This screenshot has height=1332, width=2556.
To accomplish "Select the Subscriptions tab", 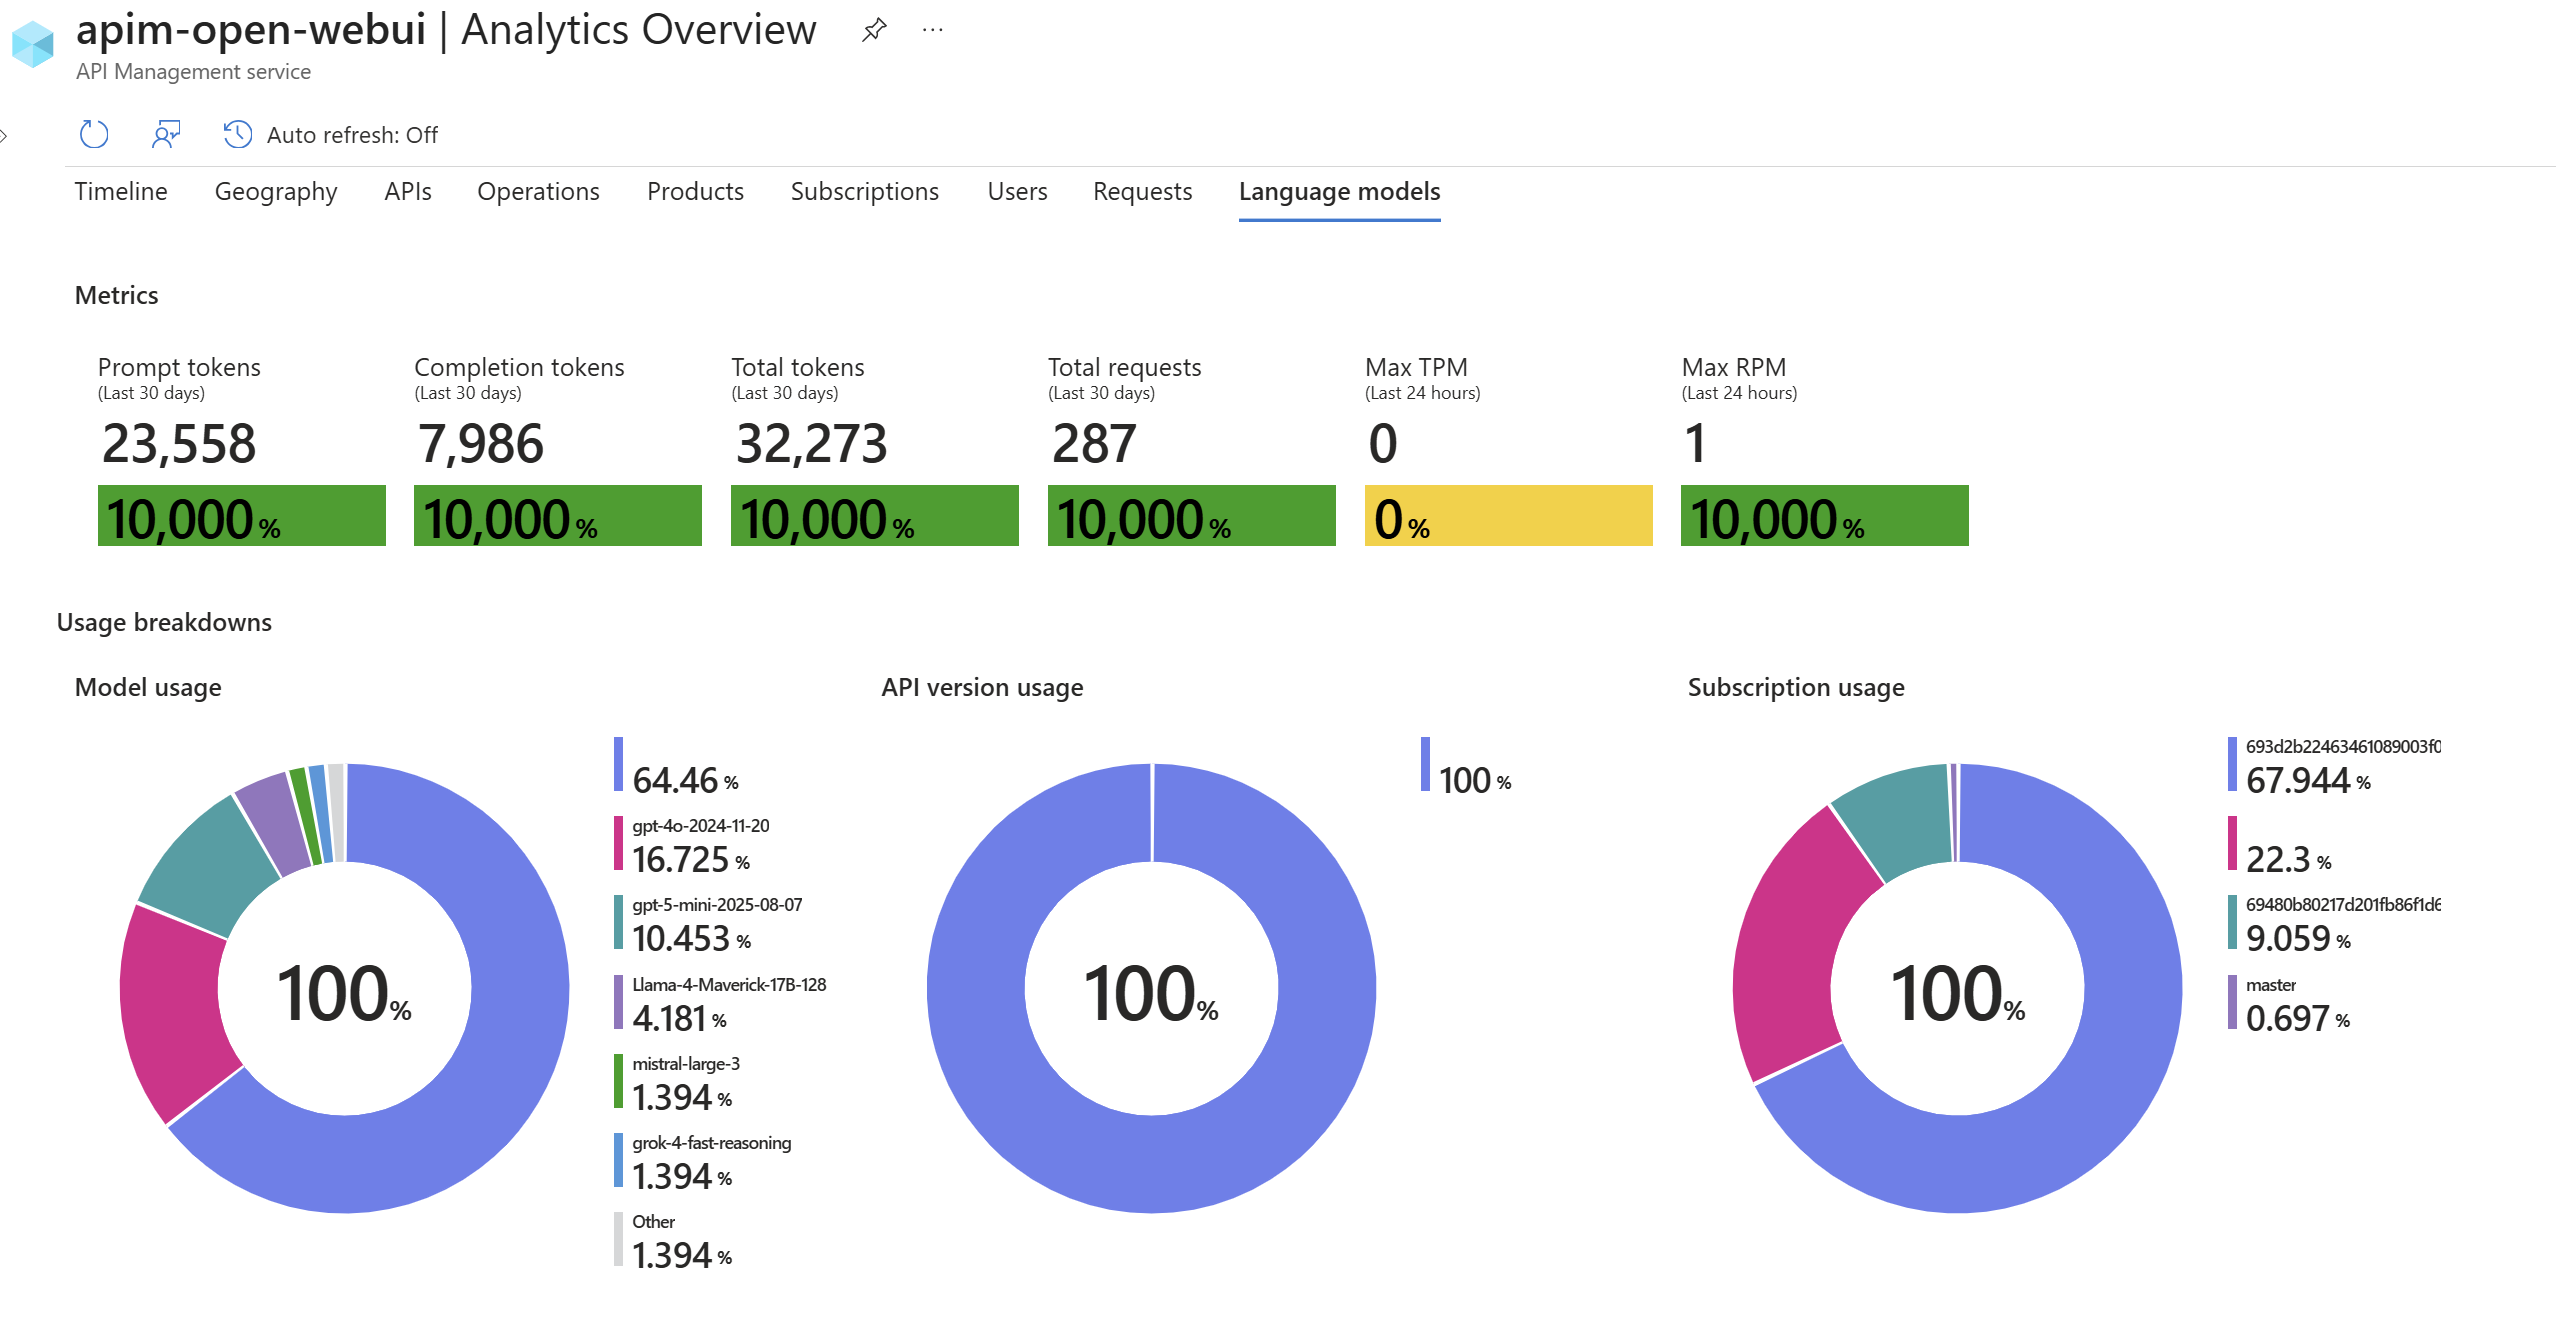I will point(864,191).
